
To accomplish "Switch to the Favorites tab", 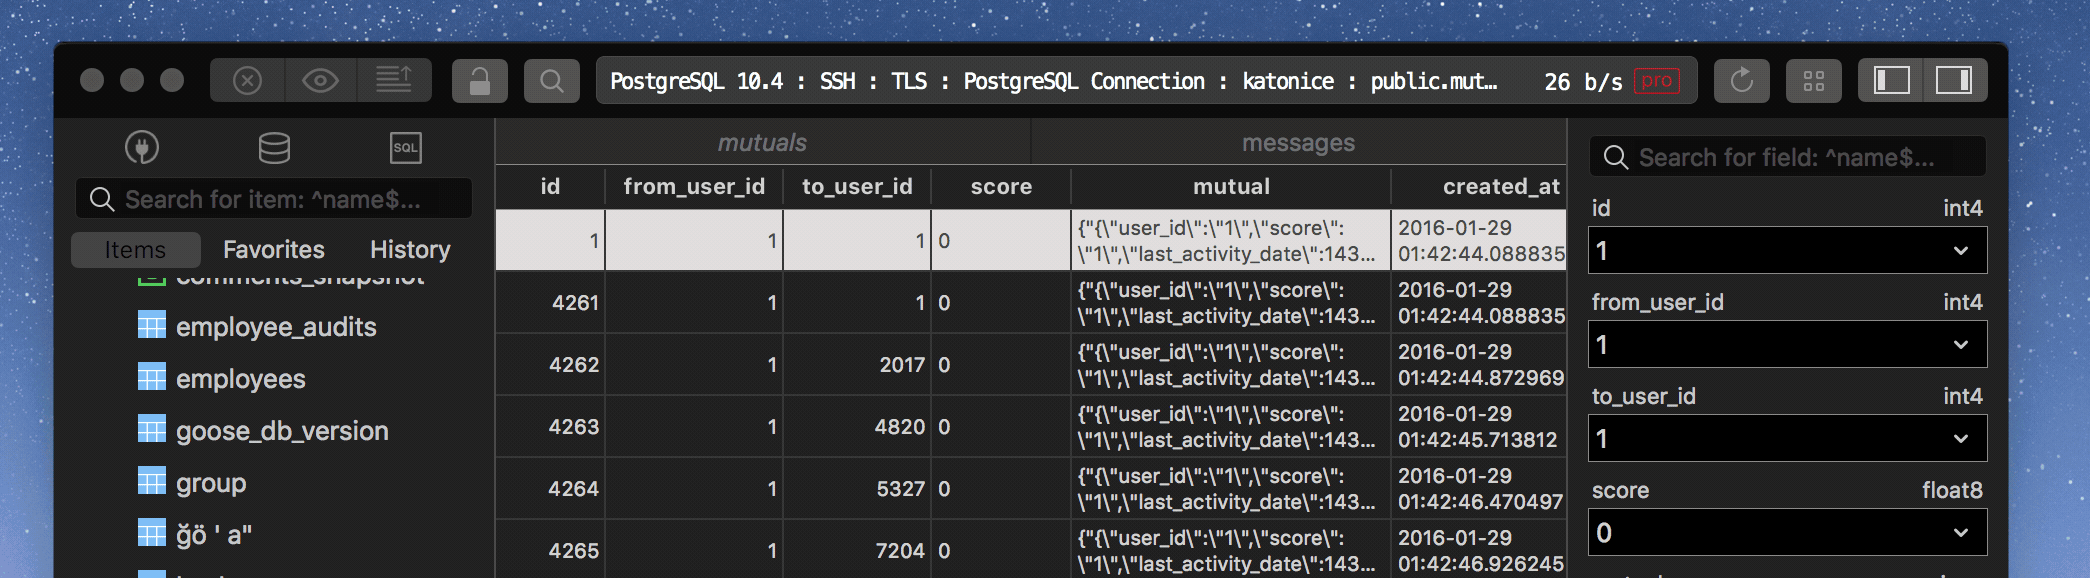I will tap(274, 250).
